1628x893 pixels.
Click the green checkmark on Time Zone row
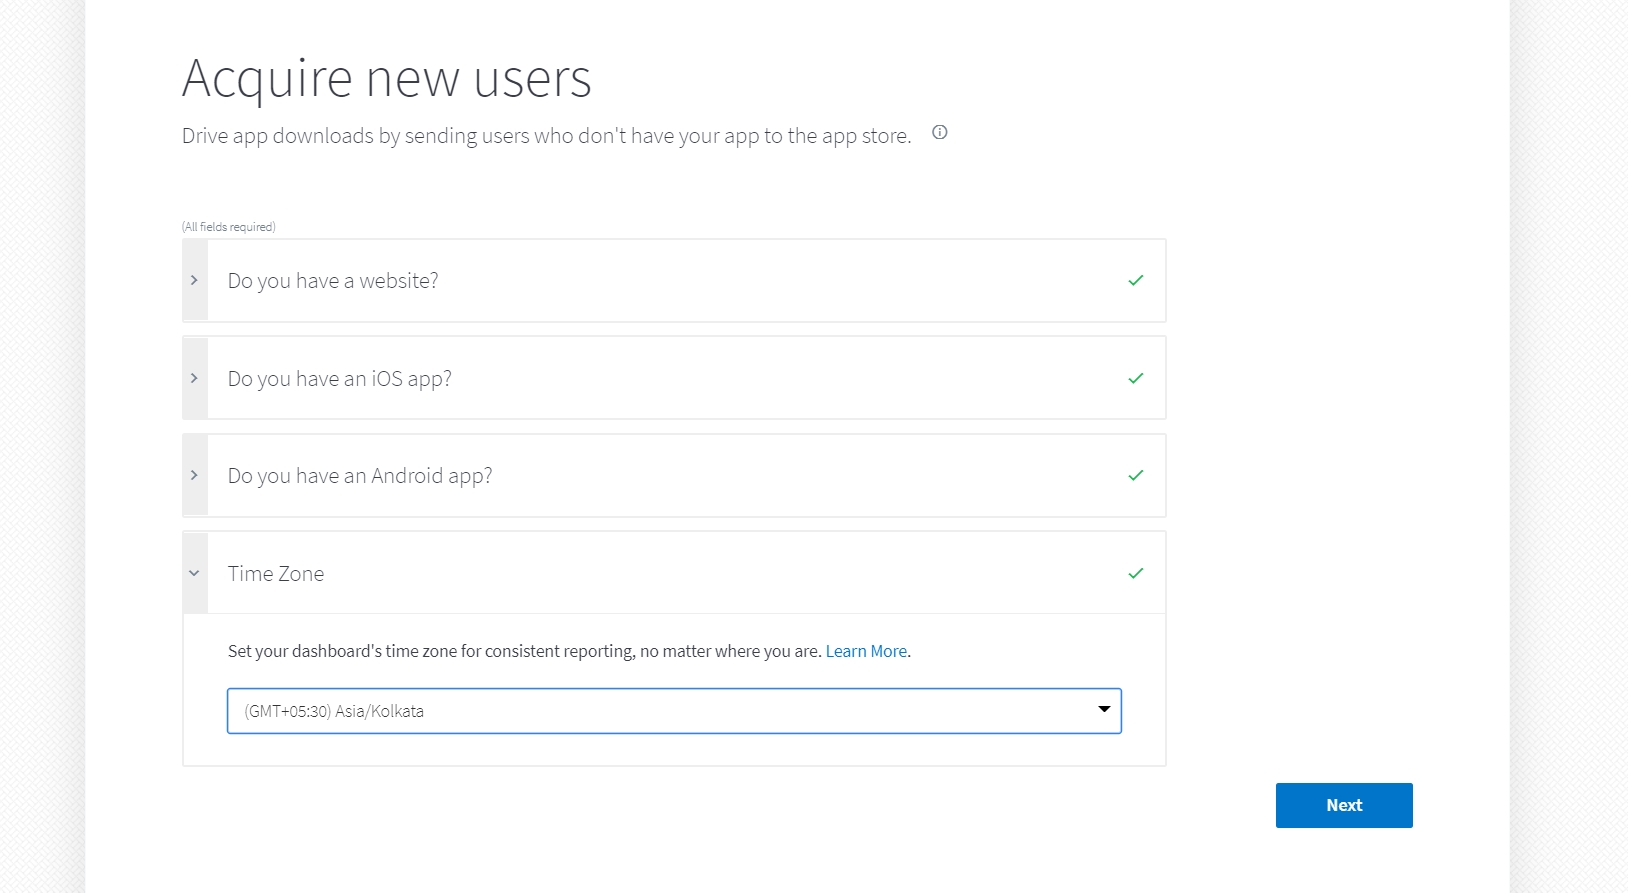click(x=1135, y=574)
